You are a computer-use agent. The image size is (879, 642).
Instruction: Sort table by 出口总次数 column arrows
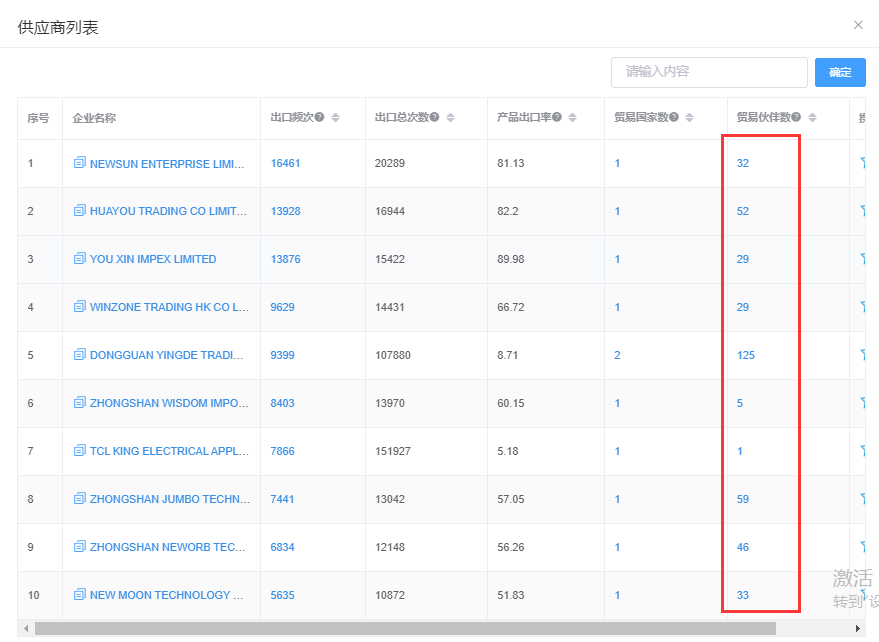(450, 117)
